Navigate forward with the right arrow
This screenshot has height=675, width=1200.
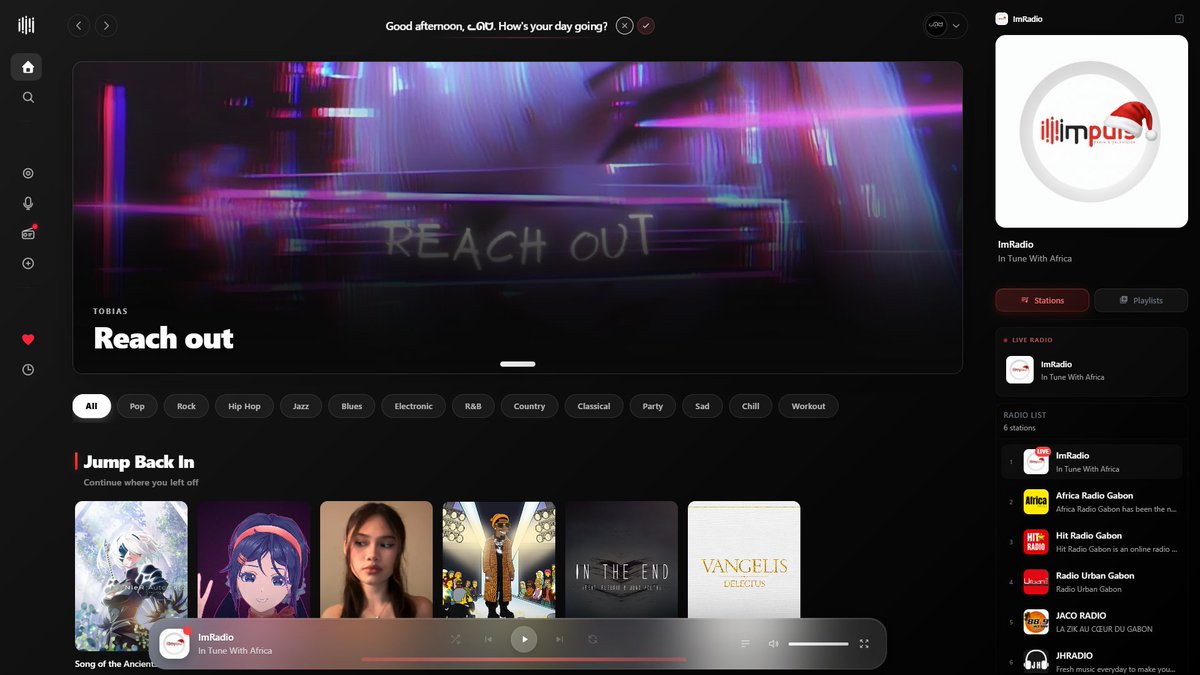(x=106, y=26)
